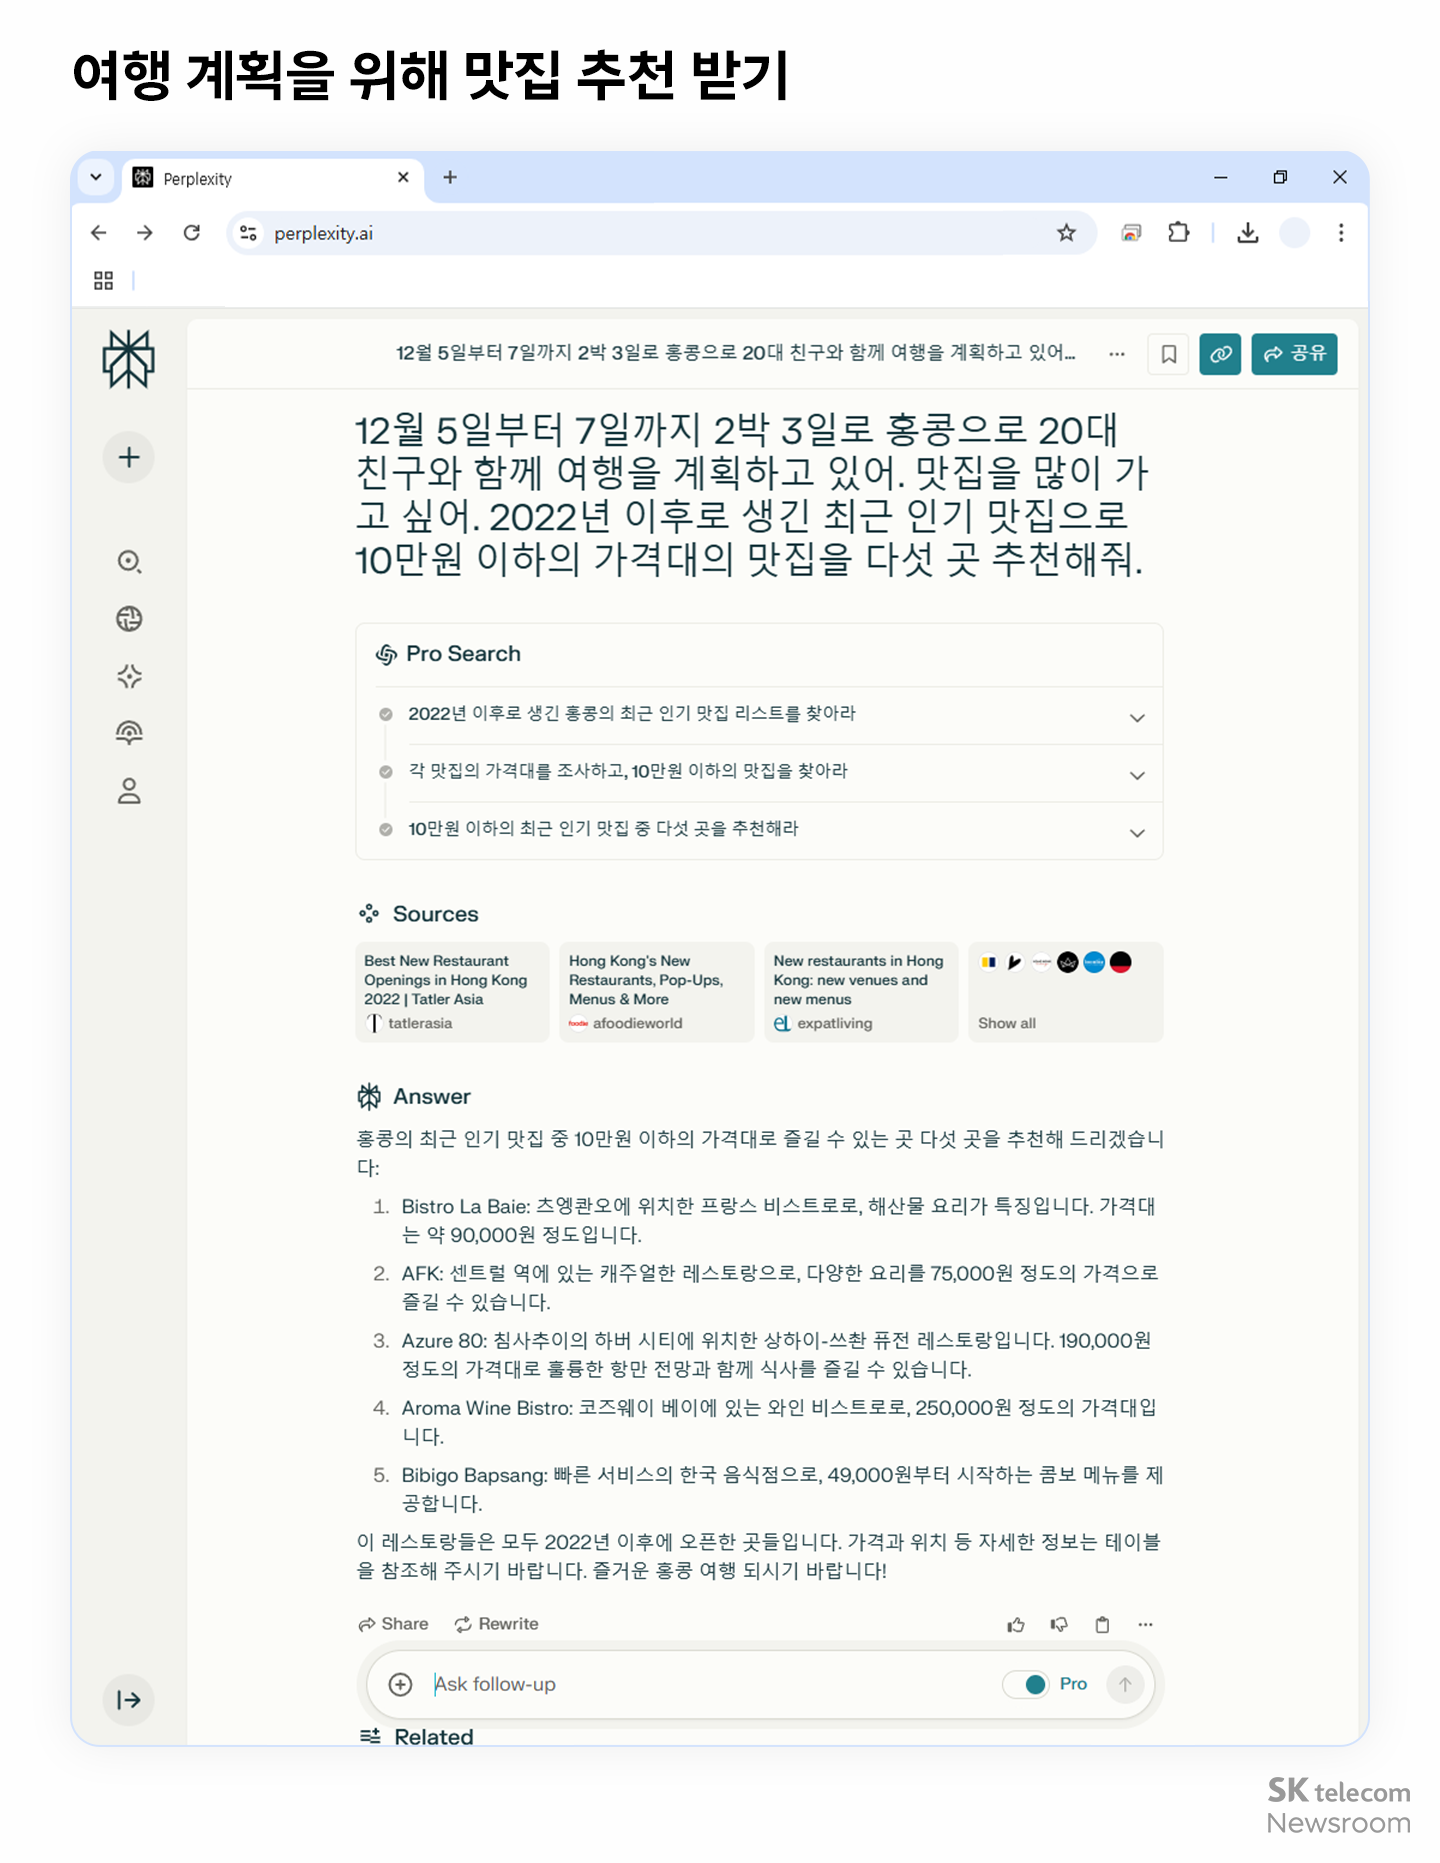Open Chrome three-dot menu
This screenshot has width=1440, height=1863.
[1341, 233]
